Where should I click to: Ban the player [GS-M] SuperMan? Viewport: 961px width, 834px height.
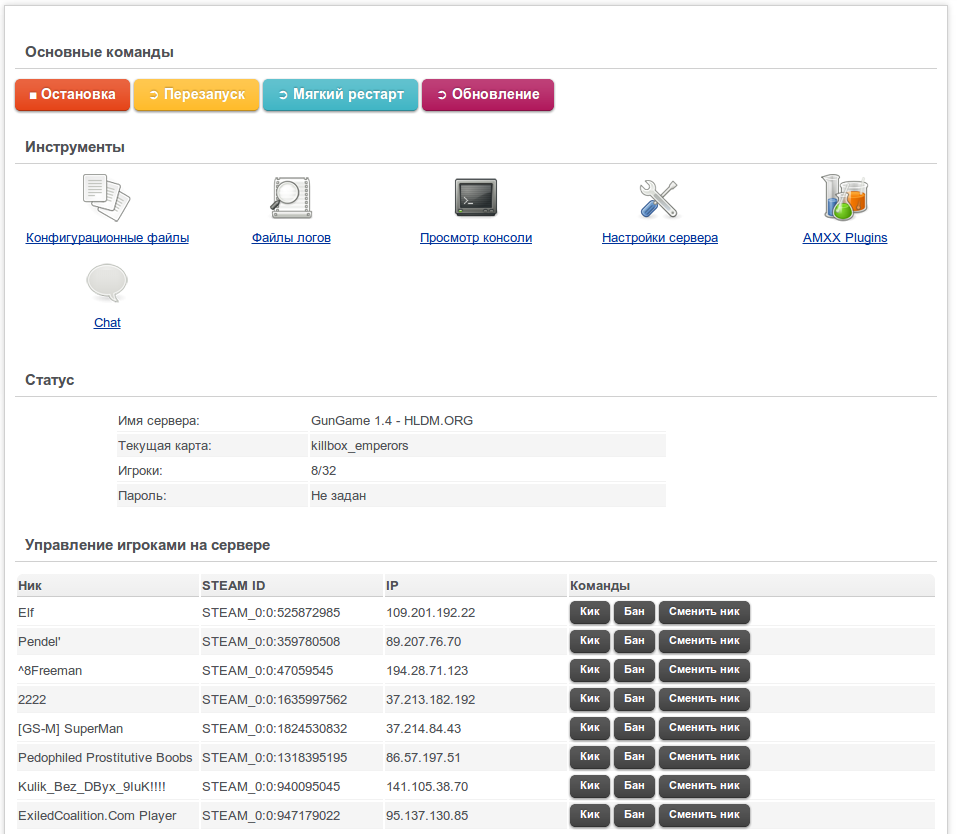pyautogui.click(x=634, y=728)
